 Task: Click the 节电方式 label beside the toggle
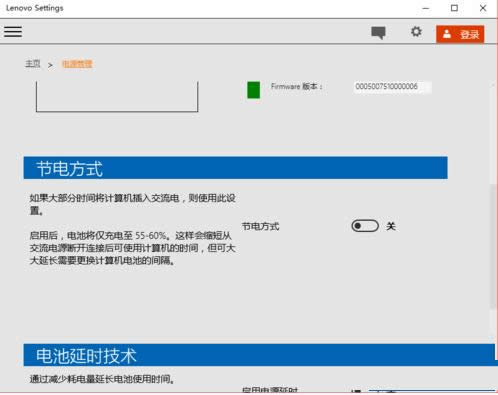click(260, 227)
